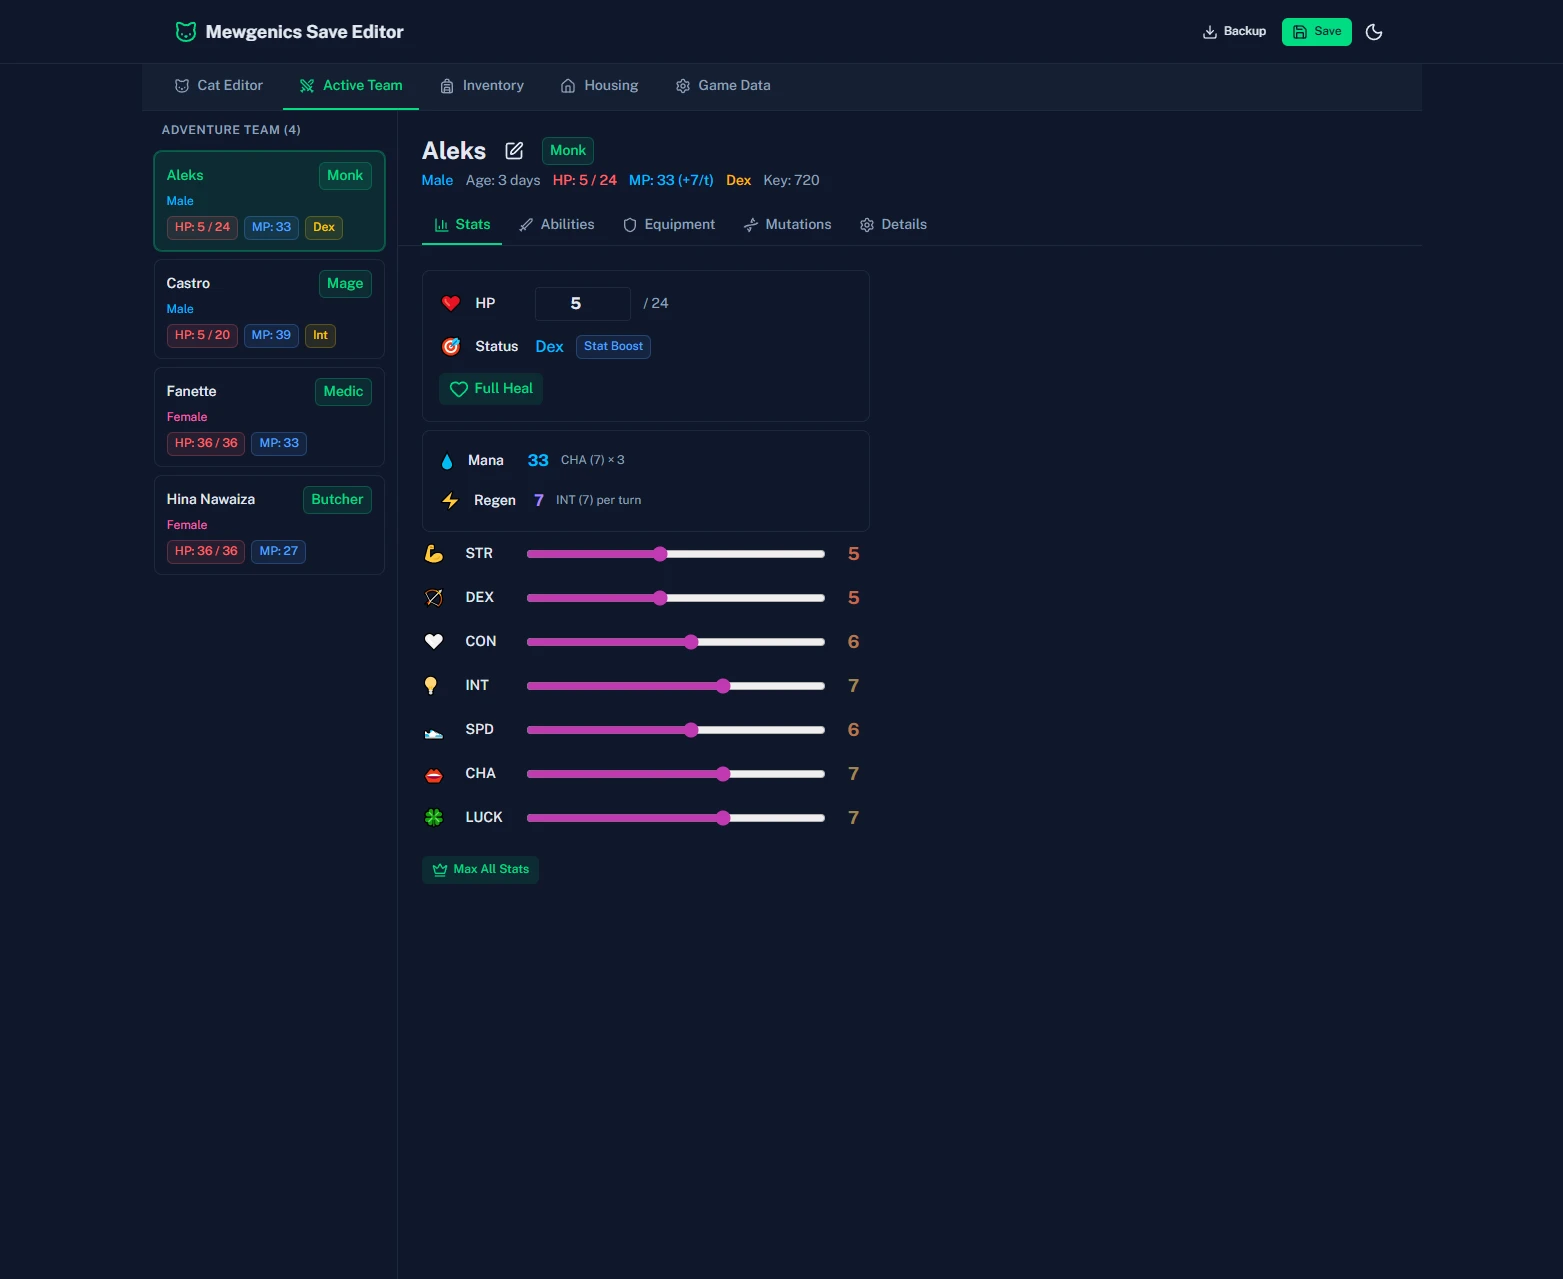This screenshot has width=1563, height=1279.
Task: Click the 'MP: 27' badge on Hina Nawaiza
Action: [279, 552]
